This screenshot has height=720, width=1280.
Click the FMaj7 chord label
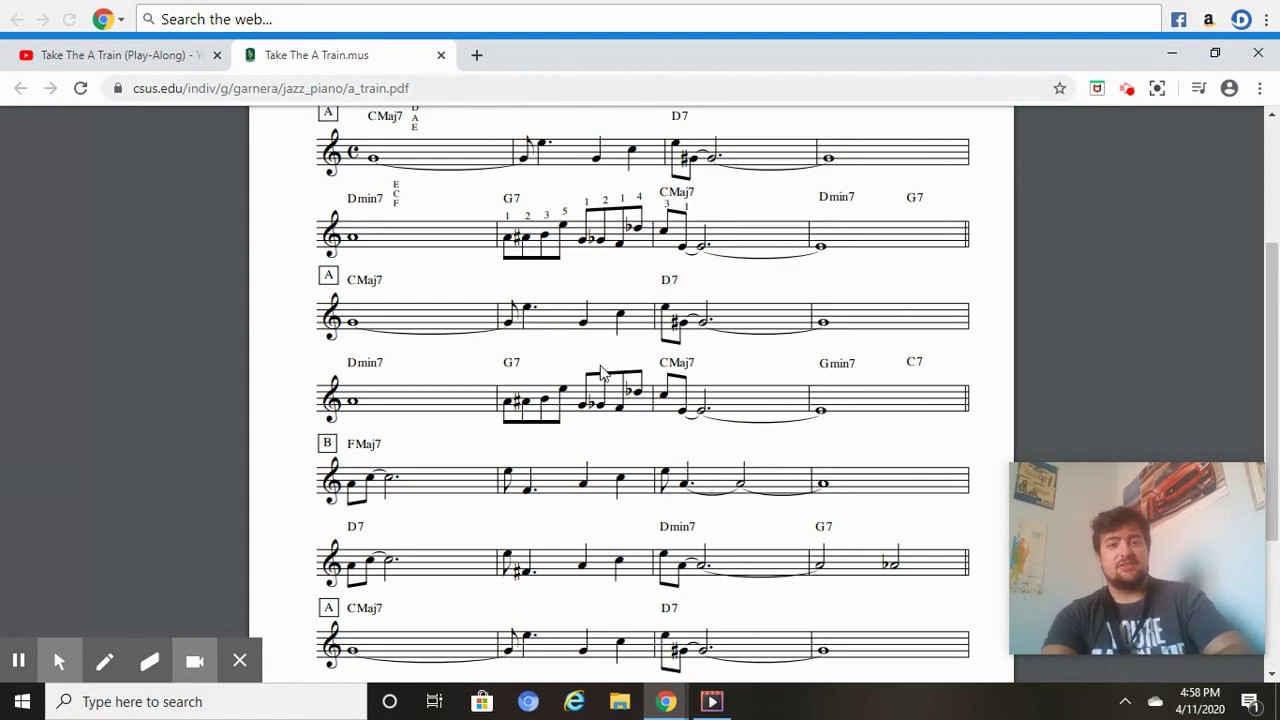coord(364,444)
